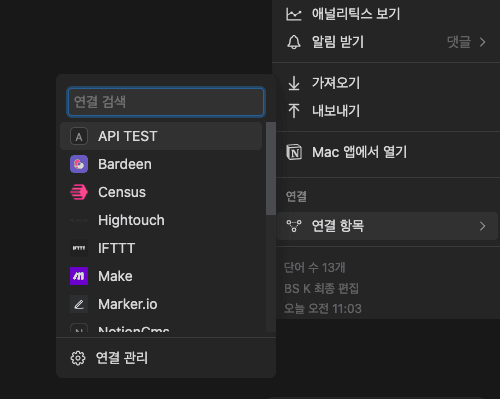This screenshot has width=500, height=399.
Task: Click the export up-arrow icon
Action: [x=294, y=111]
